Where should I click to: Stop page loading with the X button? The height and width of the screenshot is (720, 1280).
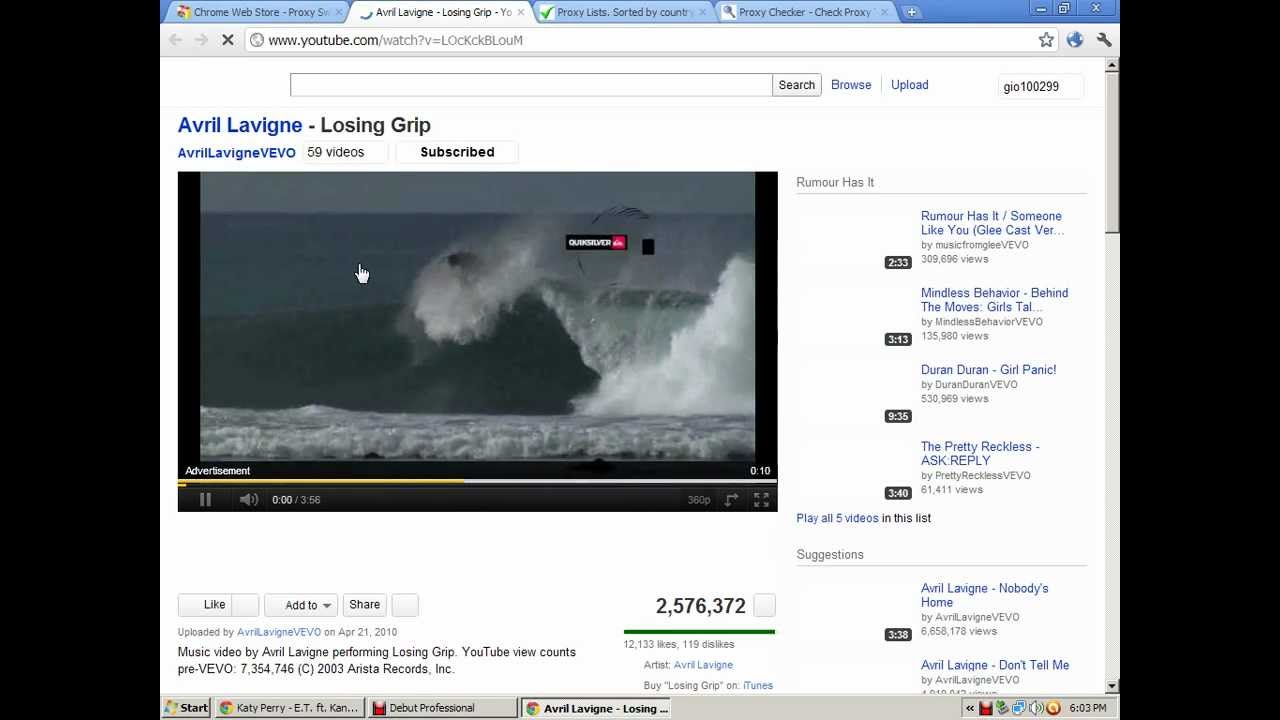coord(227,40)
